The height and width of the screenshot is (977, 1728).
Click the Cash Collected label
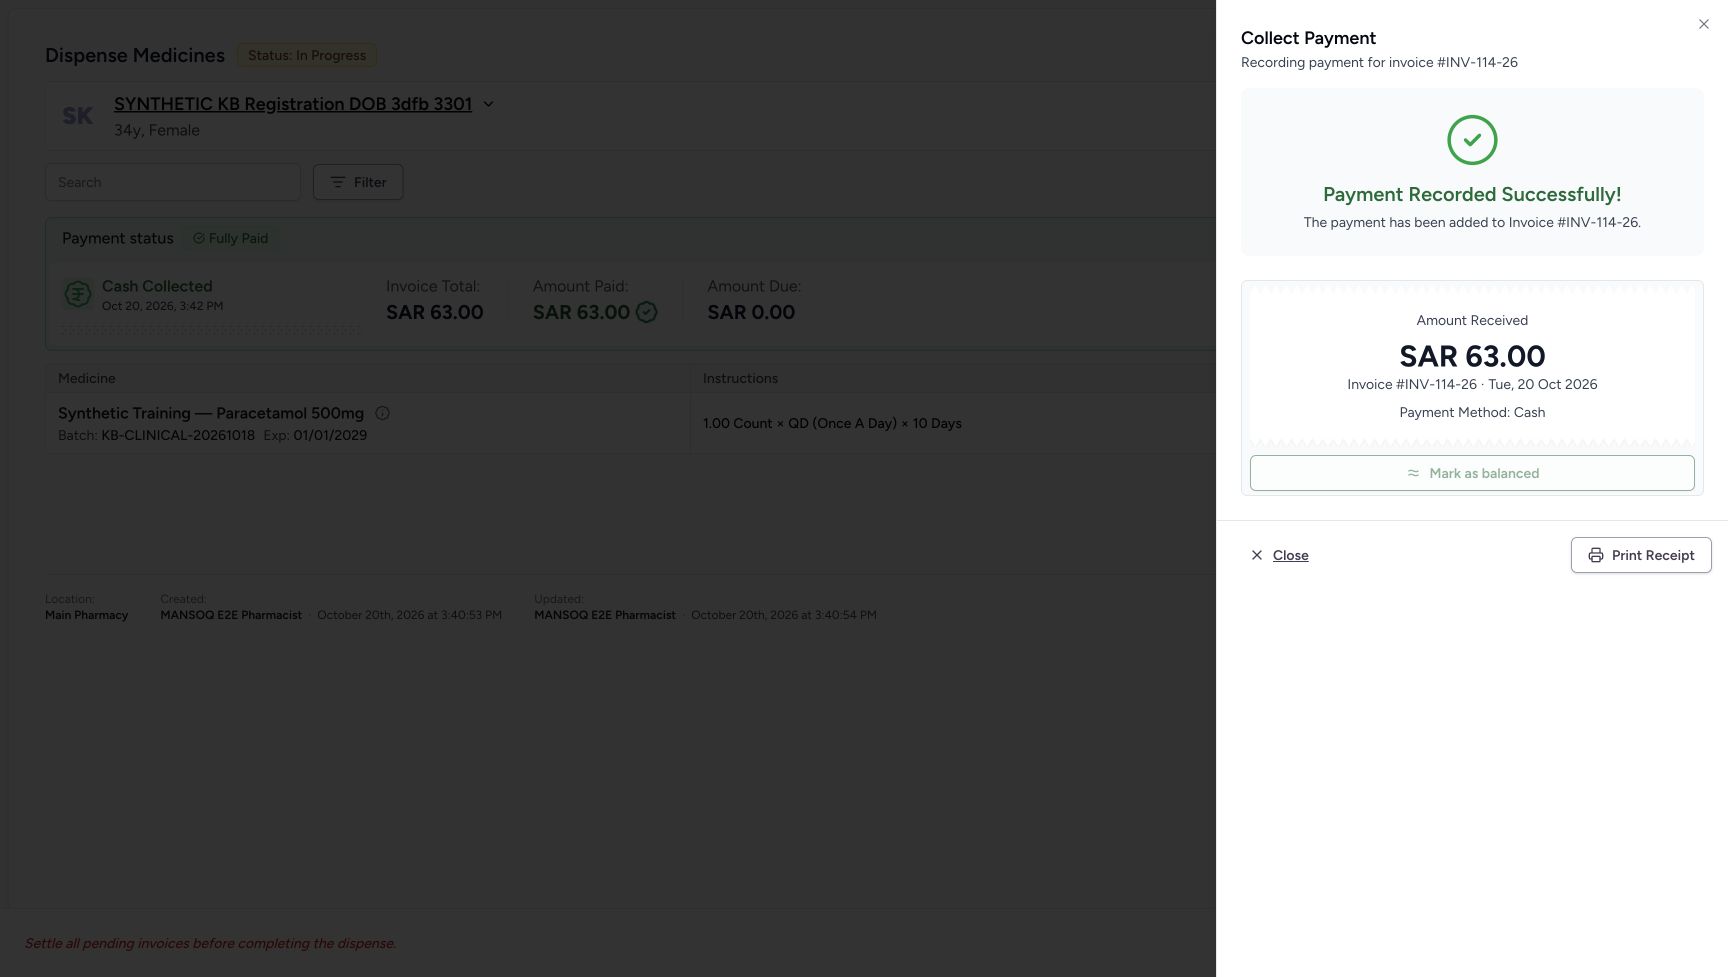157,286
